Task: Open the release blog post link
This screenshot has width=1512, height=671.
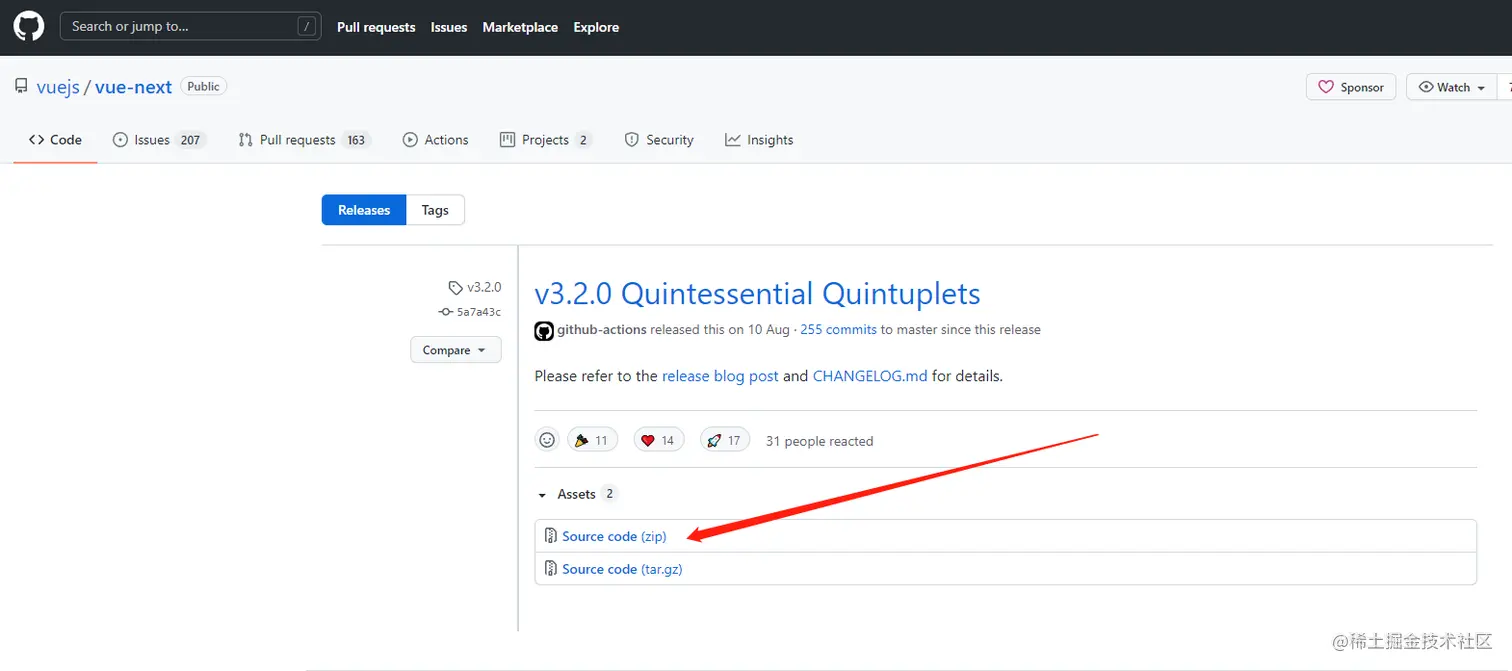Action: tap(720, 376)
